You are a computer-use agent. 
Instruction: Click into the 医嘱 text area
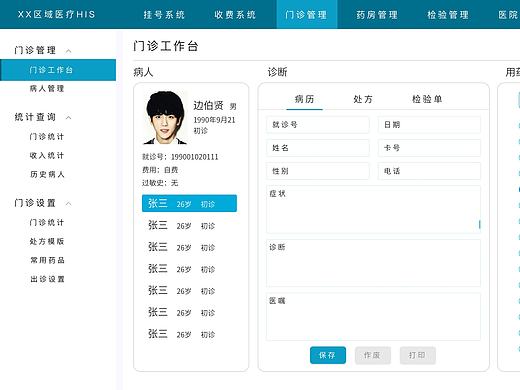point(373,317)
